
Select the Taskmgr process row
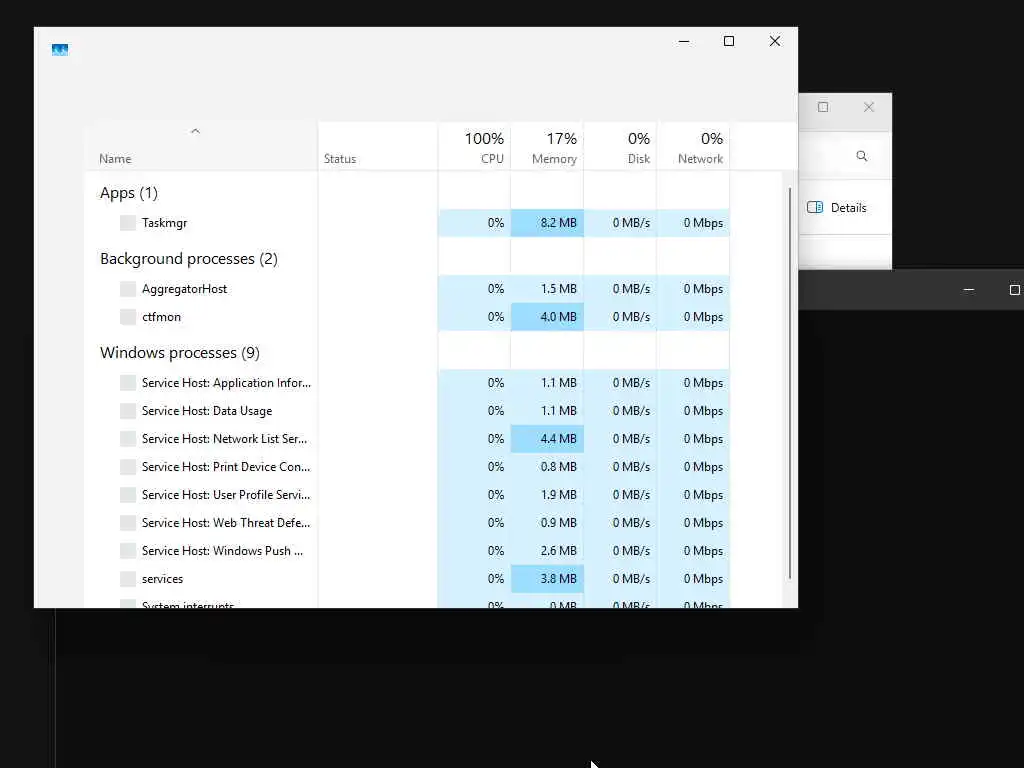pyautogui.click(x=408, y=223)
